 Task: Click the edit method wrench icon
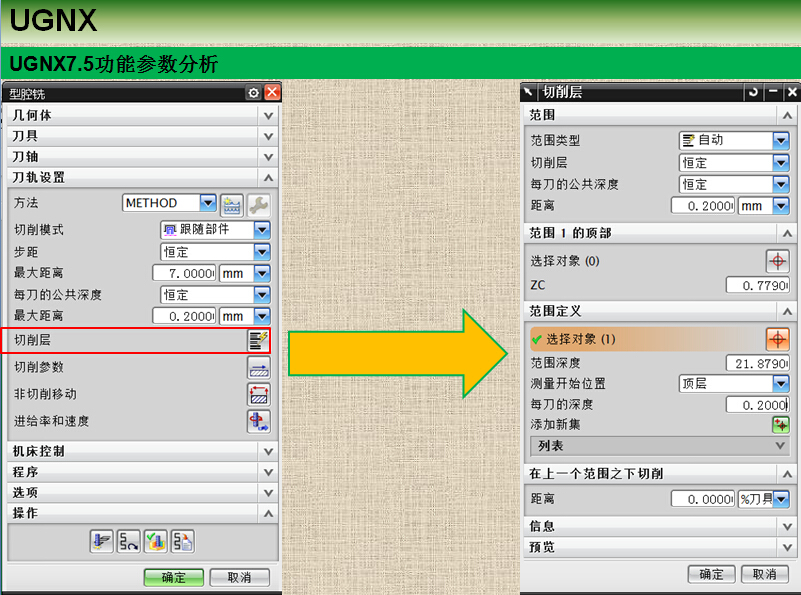click(258, 205)
